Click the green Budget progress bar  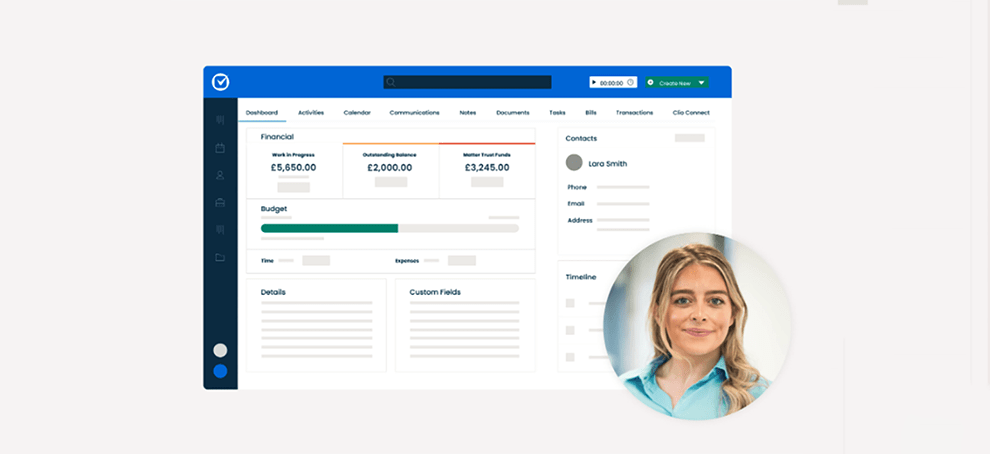click(x=330, y=228)
